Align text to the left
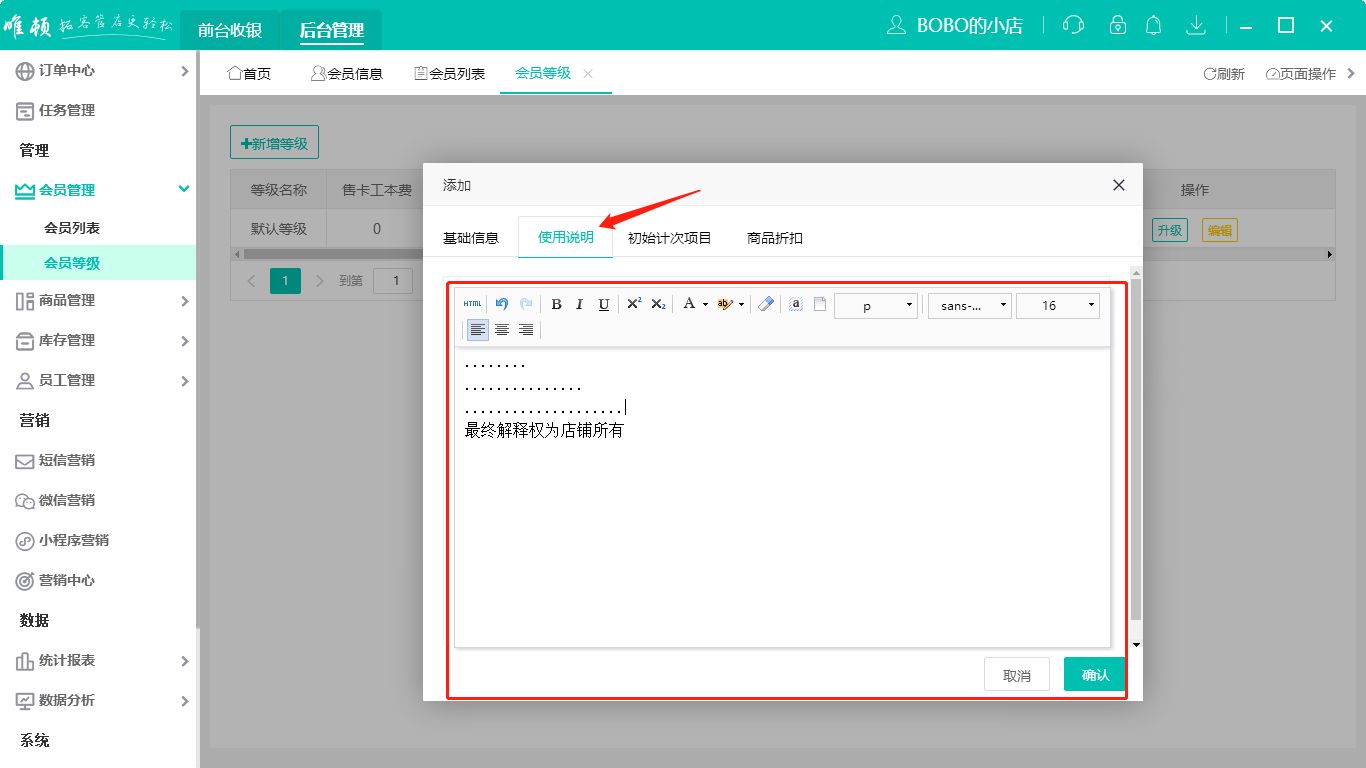Screen dimensions: 1366x768 (x=478, y=329)
